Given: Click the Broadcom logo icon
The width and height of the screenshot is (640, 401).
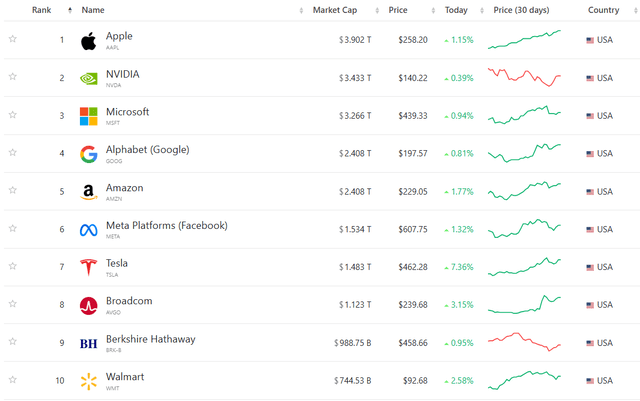Looking at the screenshot, I should pyautogui.click(x=88, y=305).
